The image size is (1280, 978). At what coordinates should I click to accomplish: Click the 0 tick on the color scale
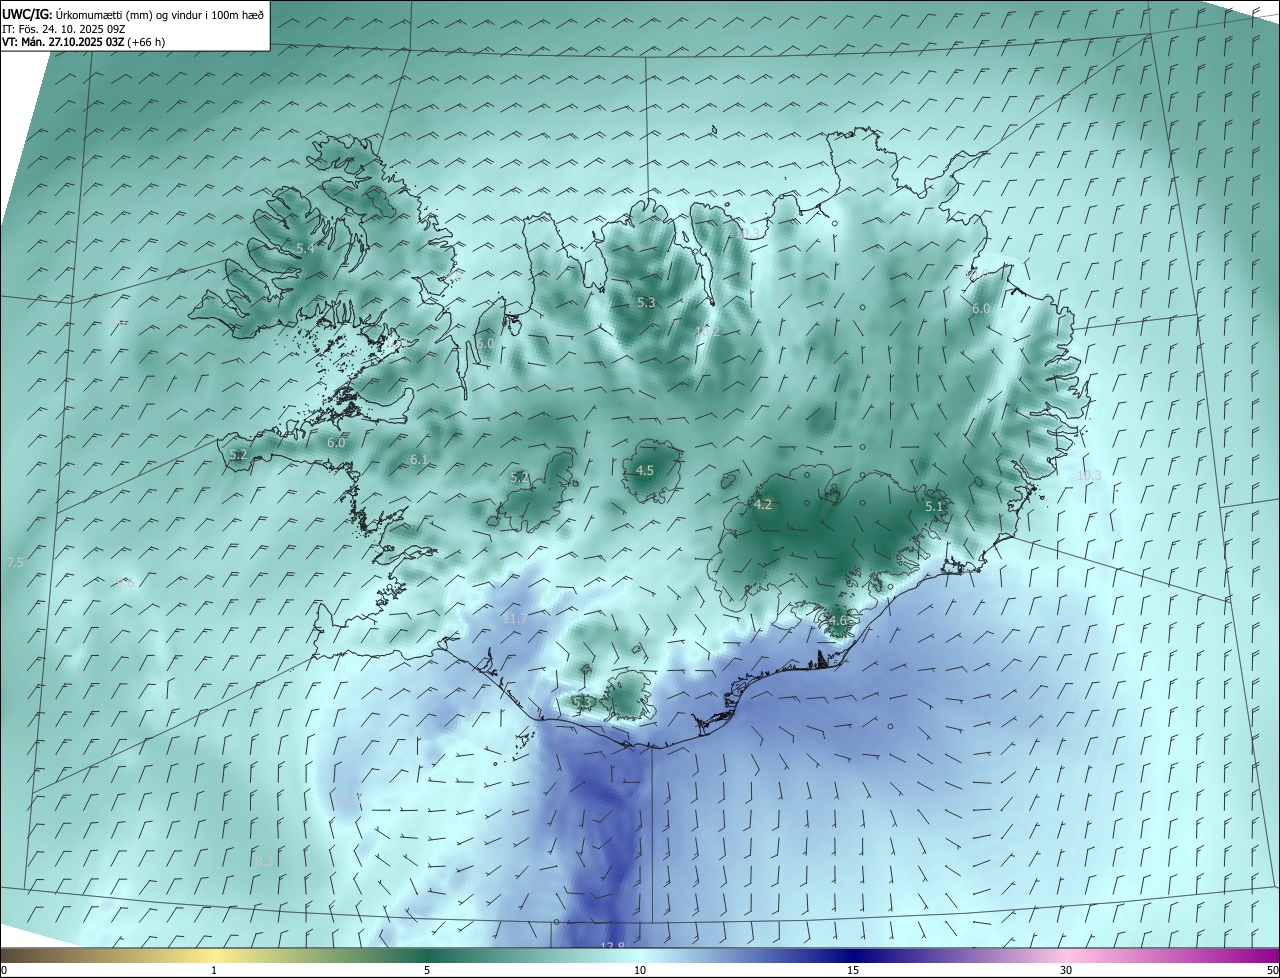coord(3,970)
